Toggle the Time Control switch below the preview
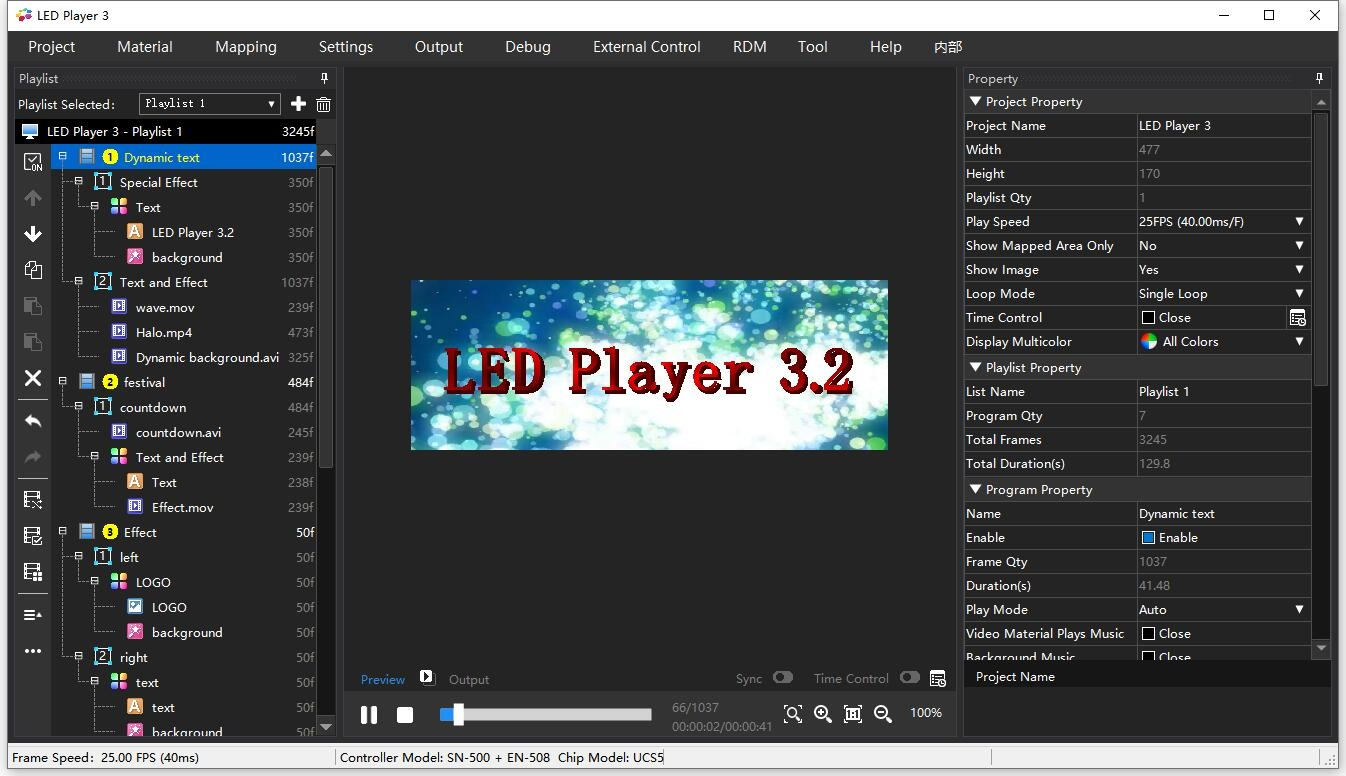This screenshot has height=776, width=1346. coord(909,677)
